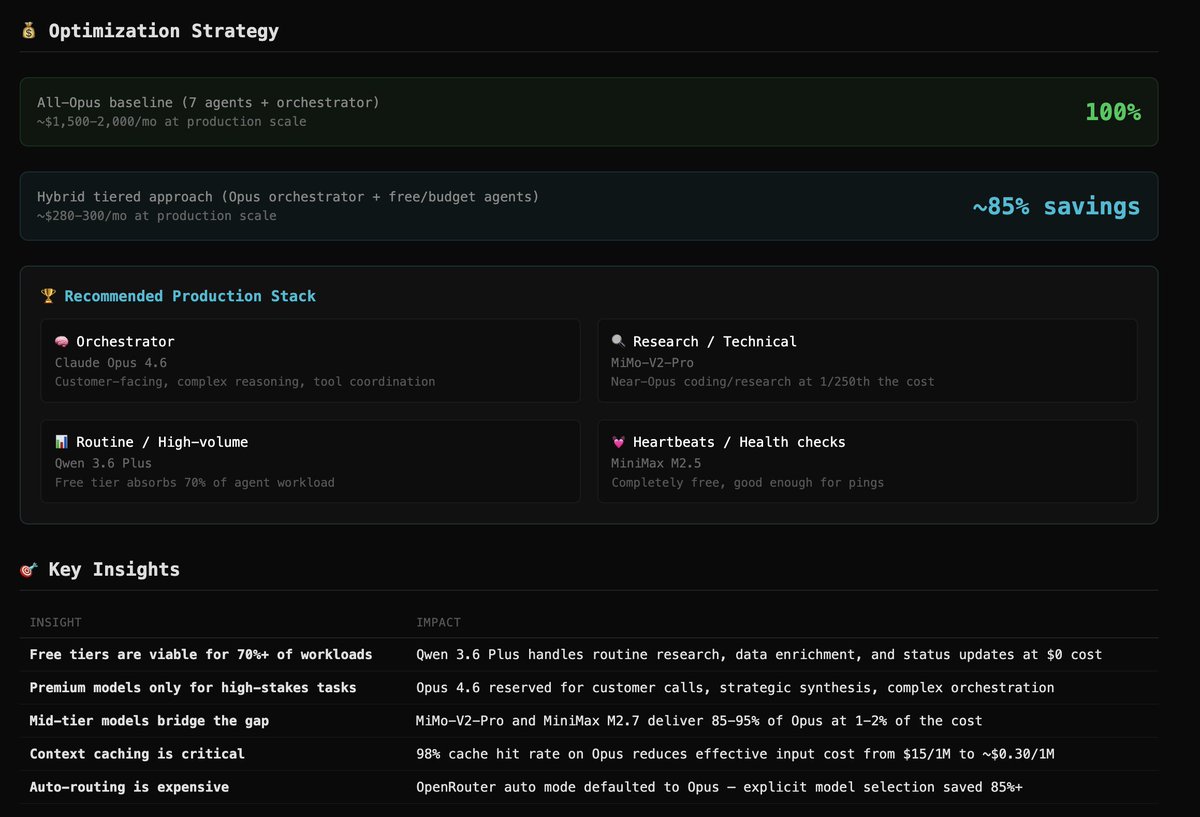Click Near-Opus coding/research description
This screenshot has height=817, width=1200.
[x=773, y=382]
